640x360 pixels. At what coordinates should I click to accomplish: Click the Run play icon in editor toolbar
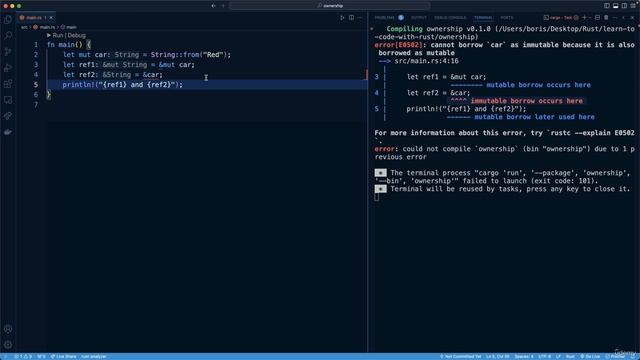pos(342,18)
